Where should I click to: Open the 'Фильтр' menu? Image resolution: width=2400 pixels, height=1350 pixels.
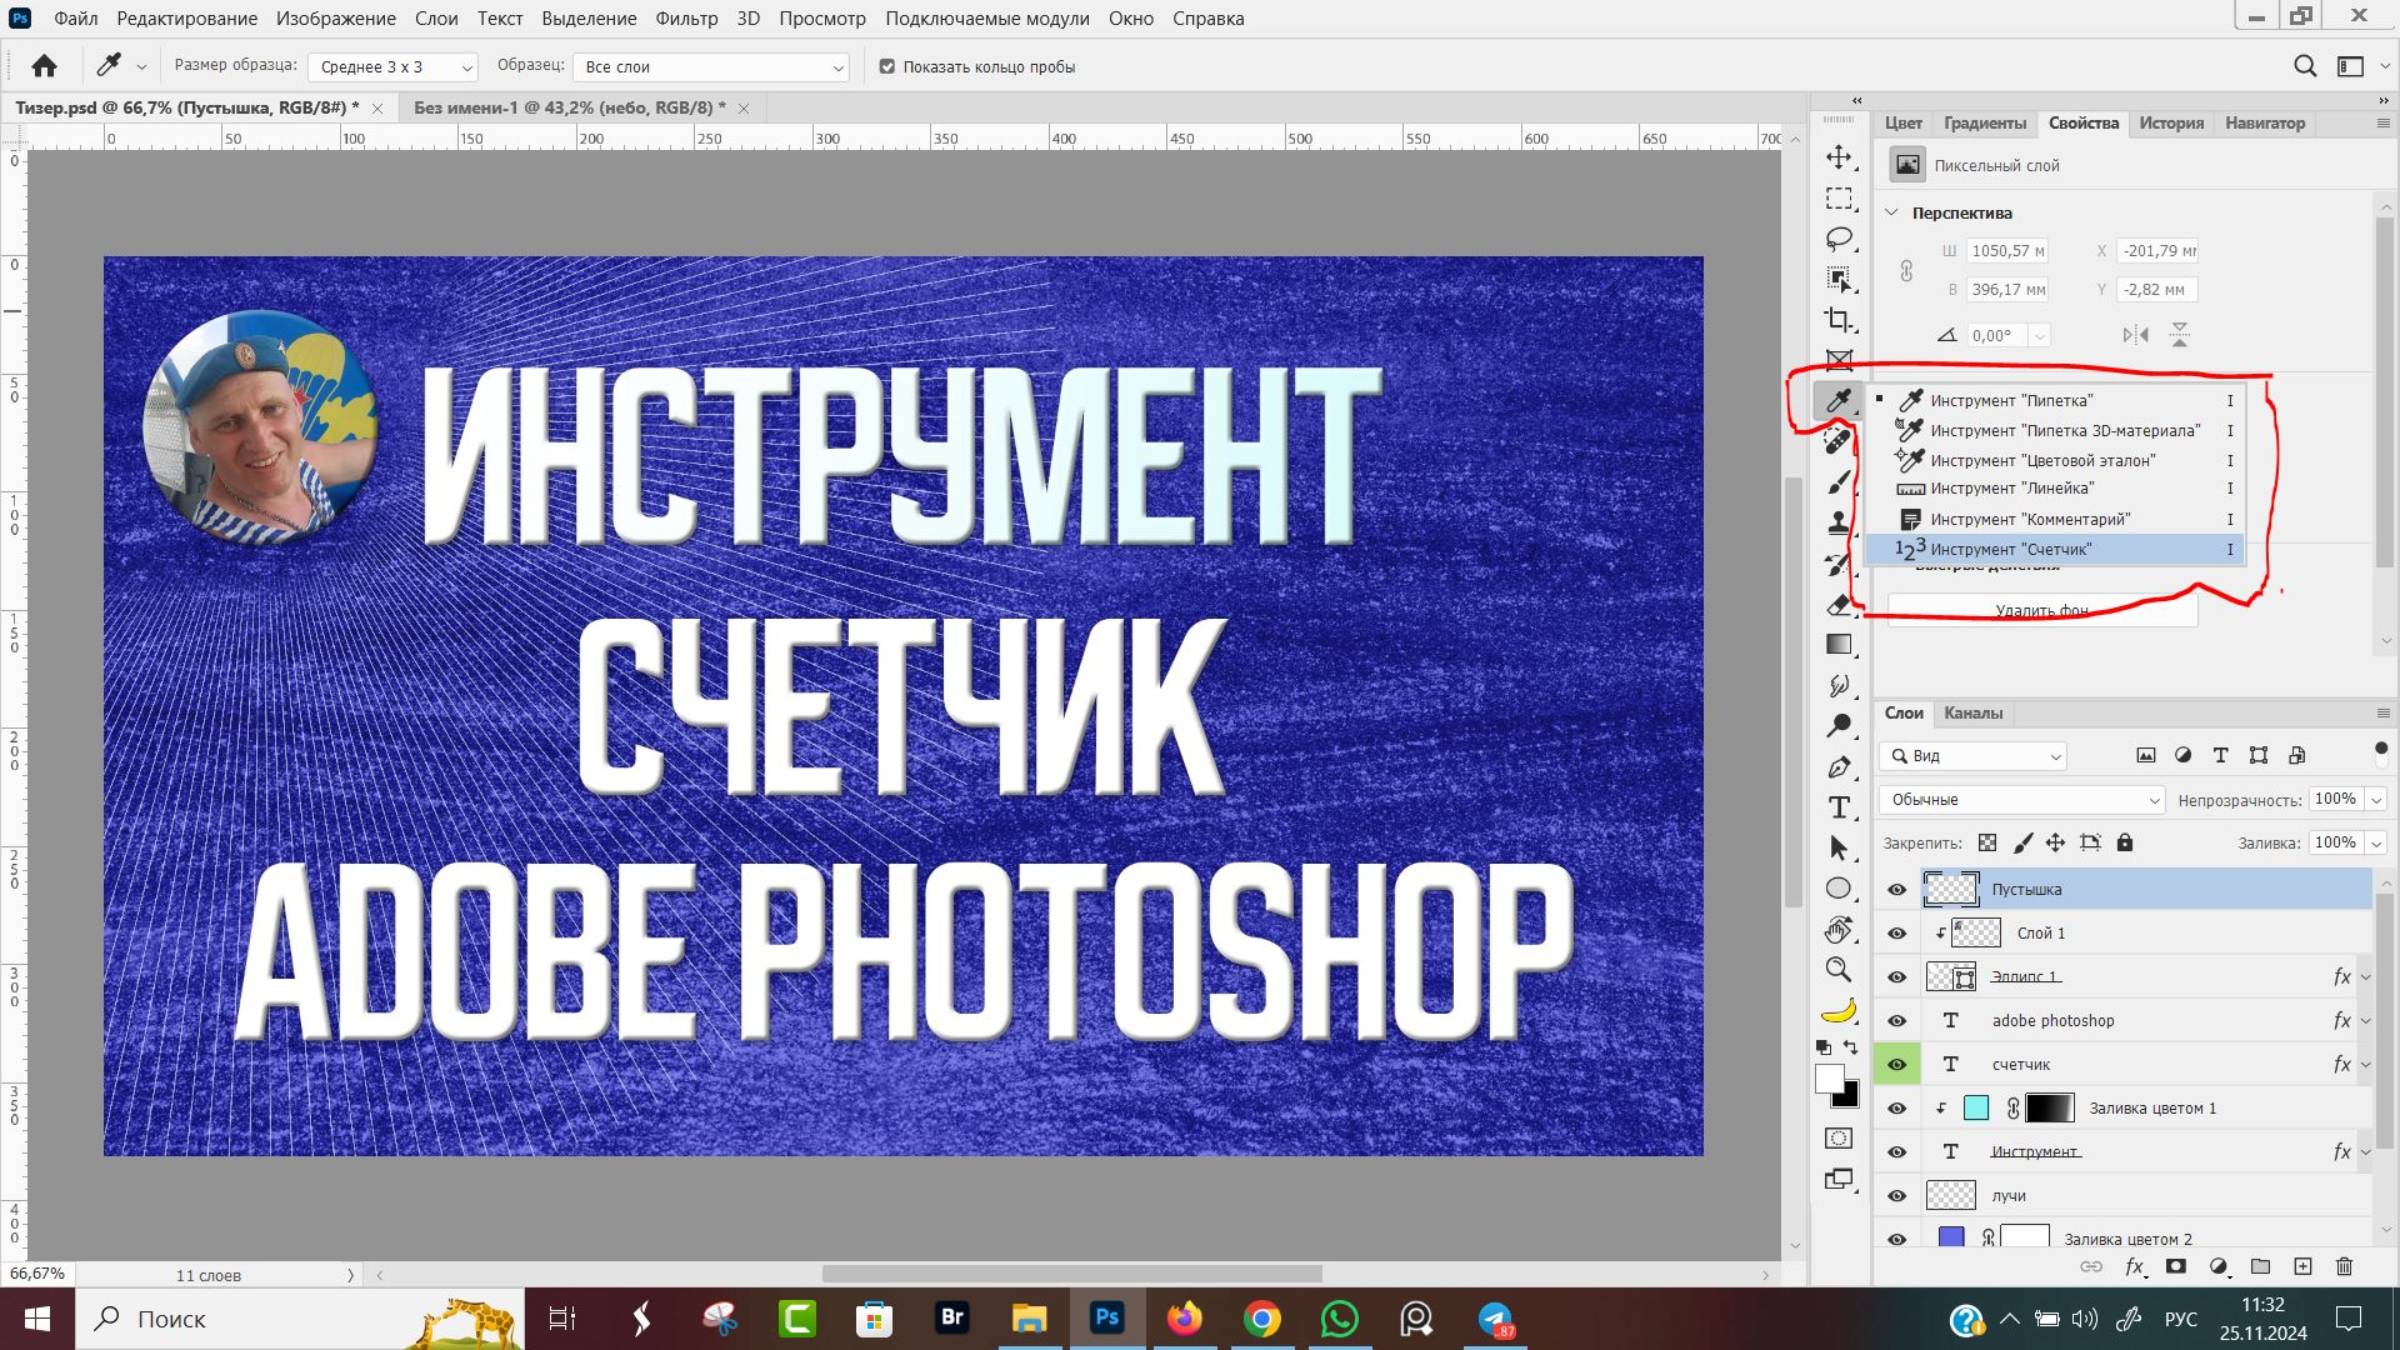(x=686, y=18)
